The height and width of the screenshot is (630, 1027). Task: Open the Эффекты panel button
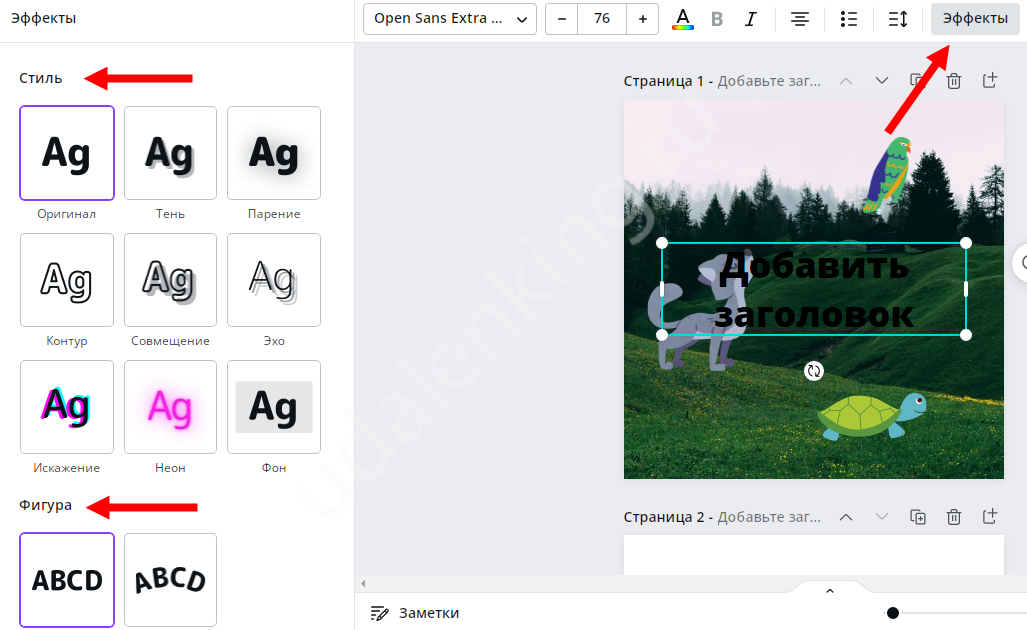975,19
